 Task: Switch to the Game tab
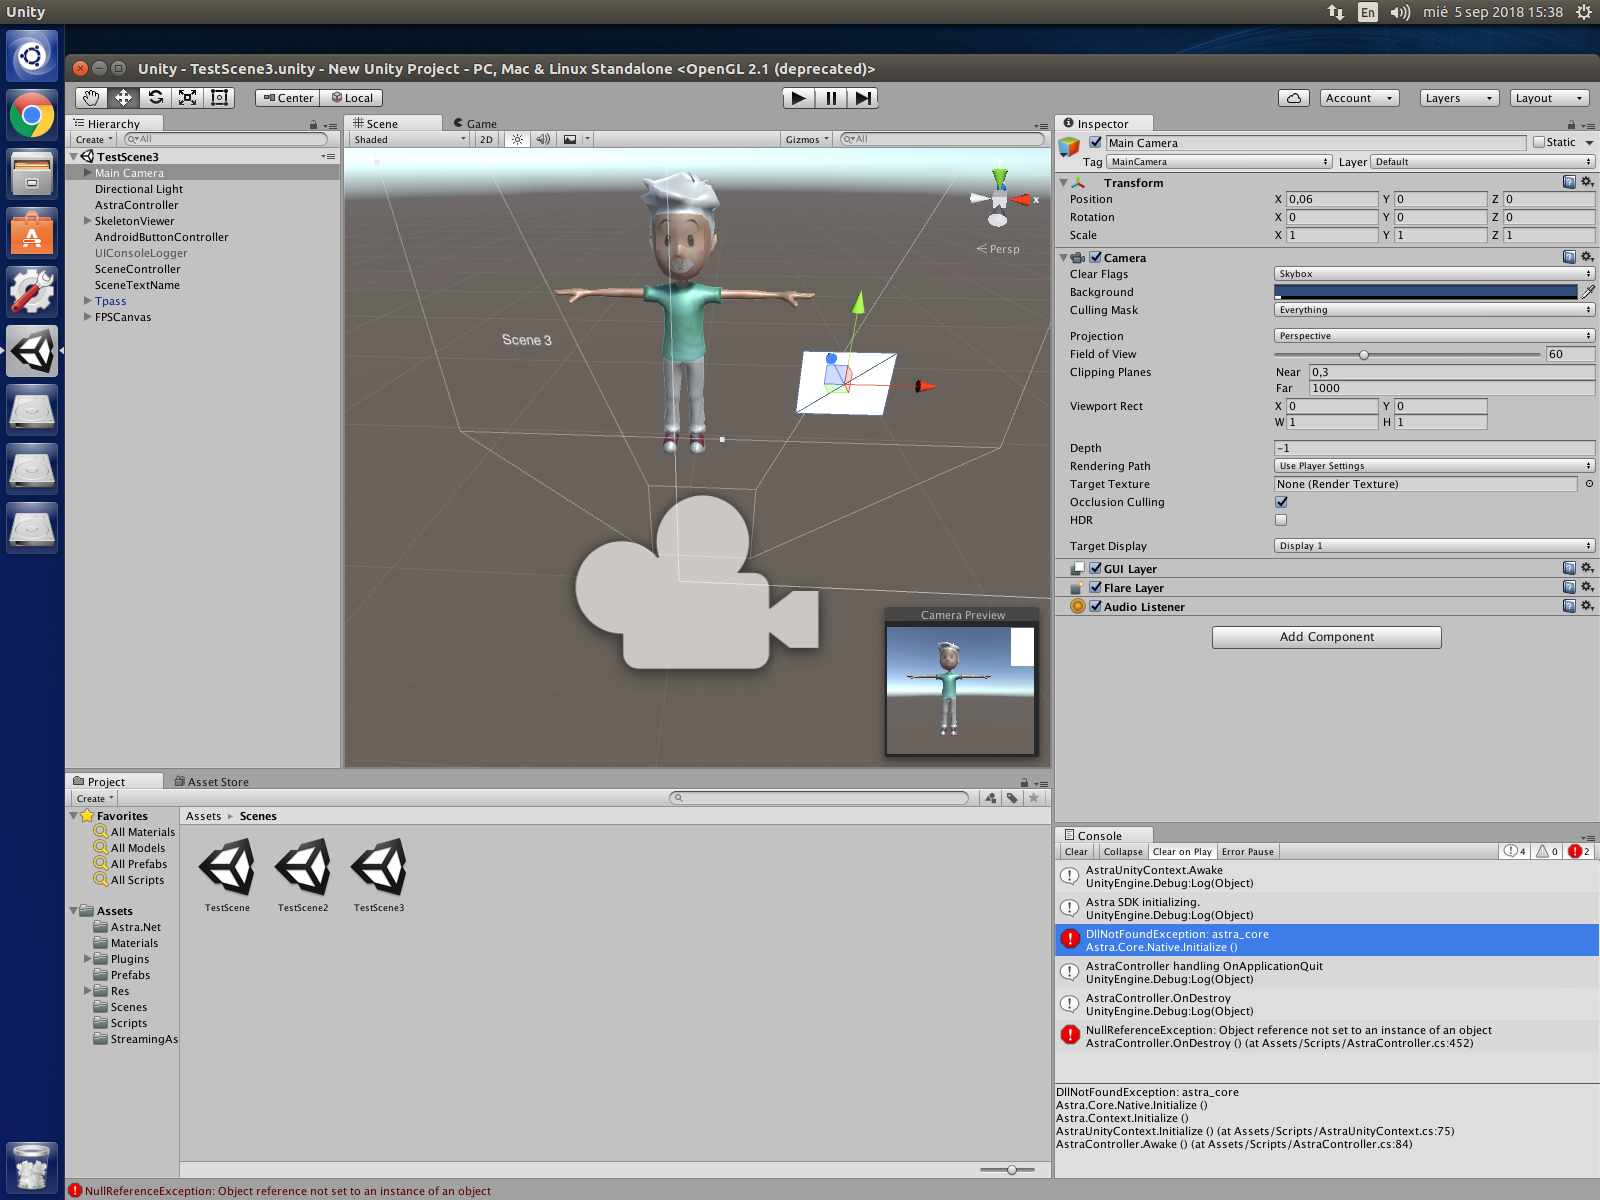pyautogui.click(x=475, y=124)
